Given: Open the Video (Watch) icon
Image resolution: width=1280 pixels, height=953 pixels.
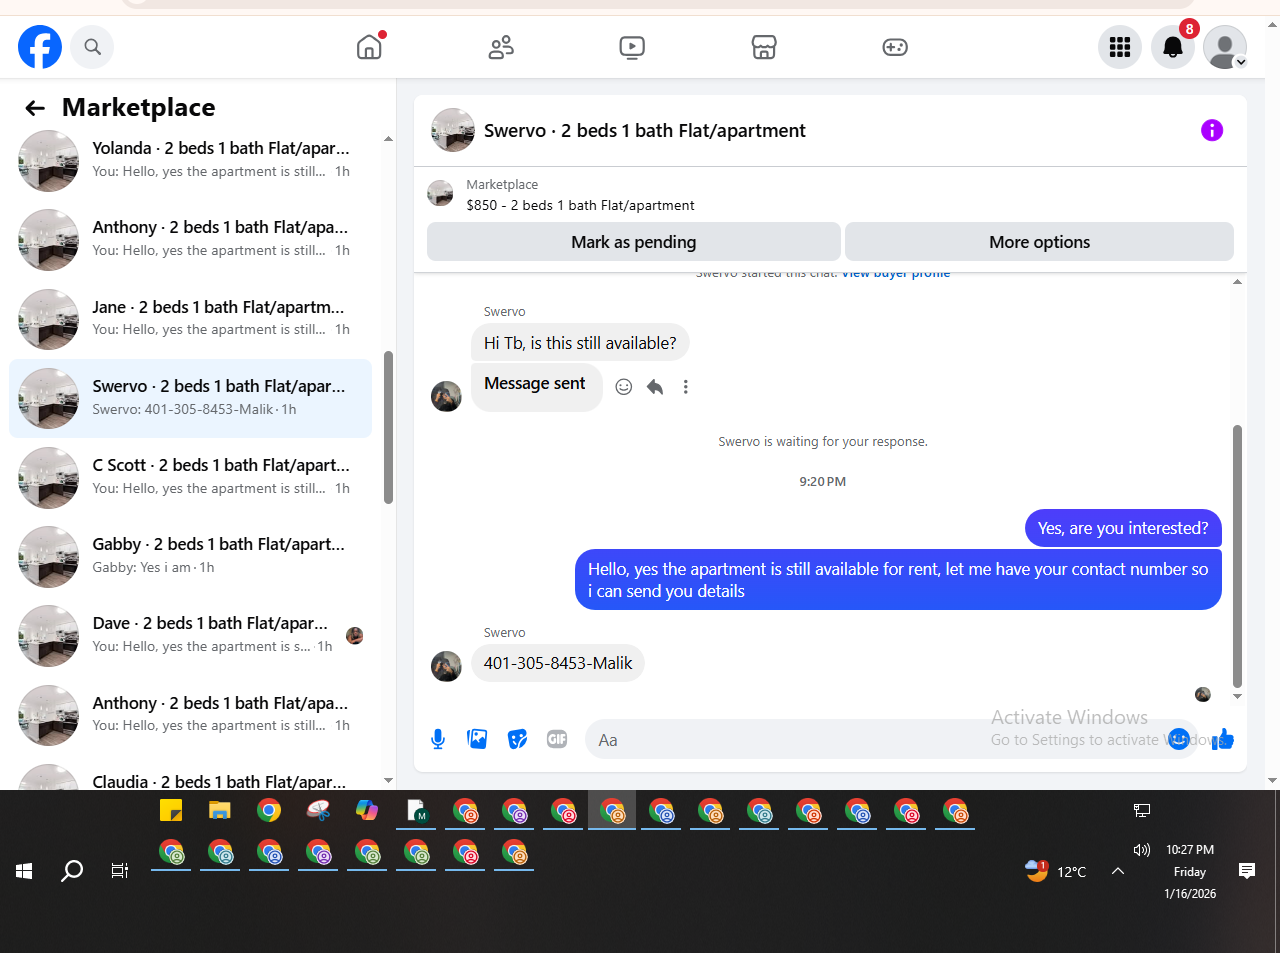Looking at the screenshot, I should pos(632,47).
